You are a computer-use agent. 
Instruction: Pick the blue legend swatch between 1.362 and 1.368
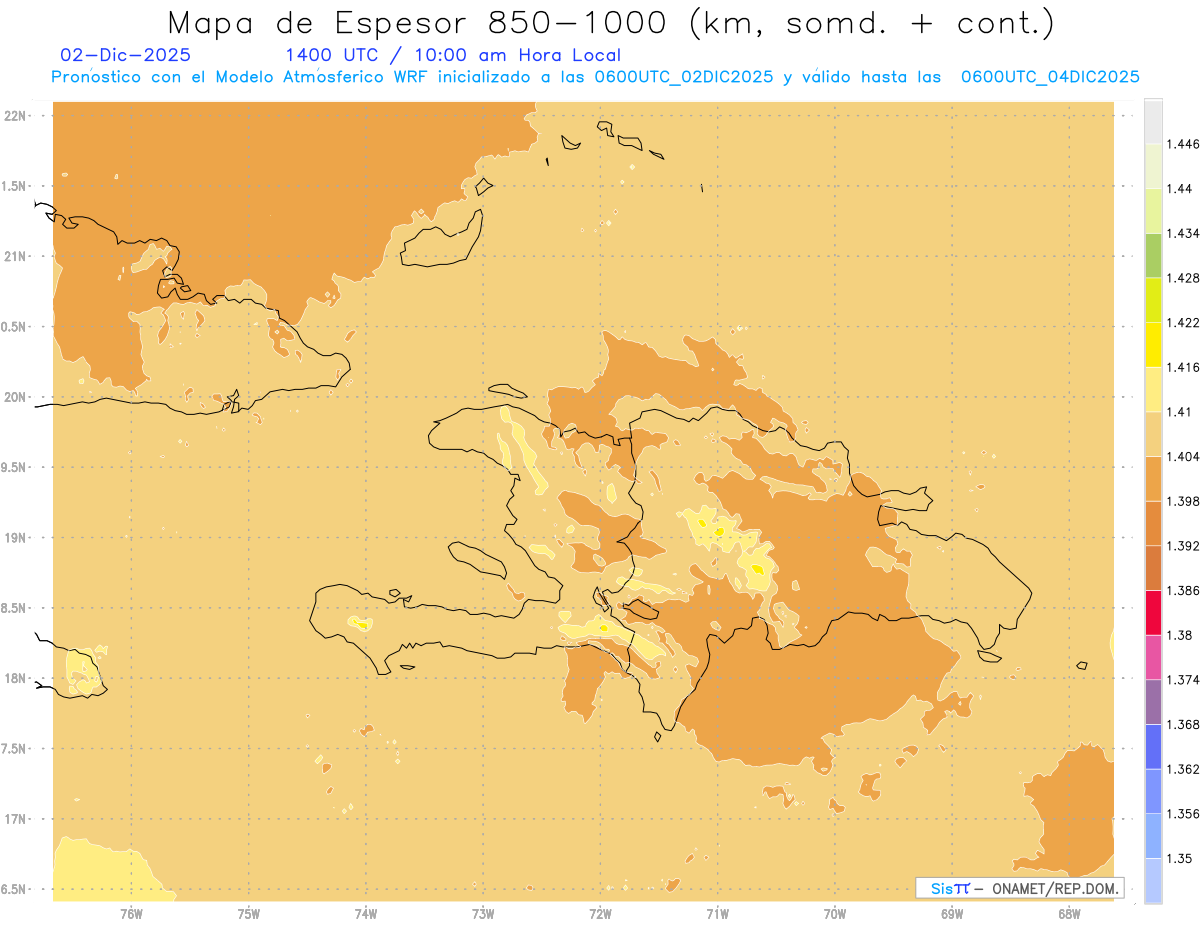click(1153, 746)
